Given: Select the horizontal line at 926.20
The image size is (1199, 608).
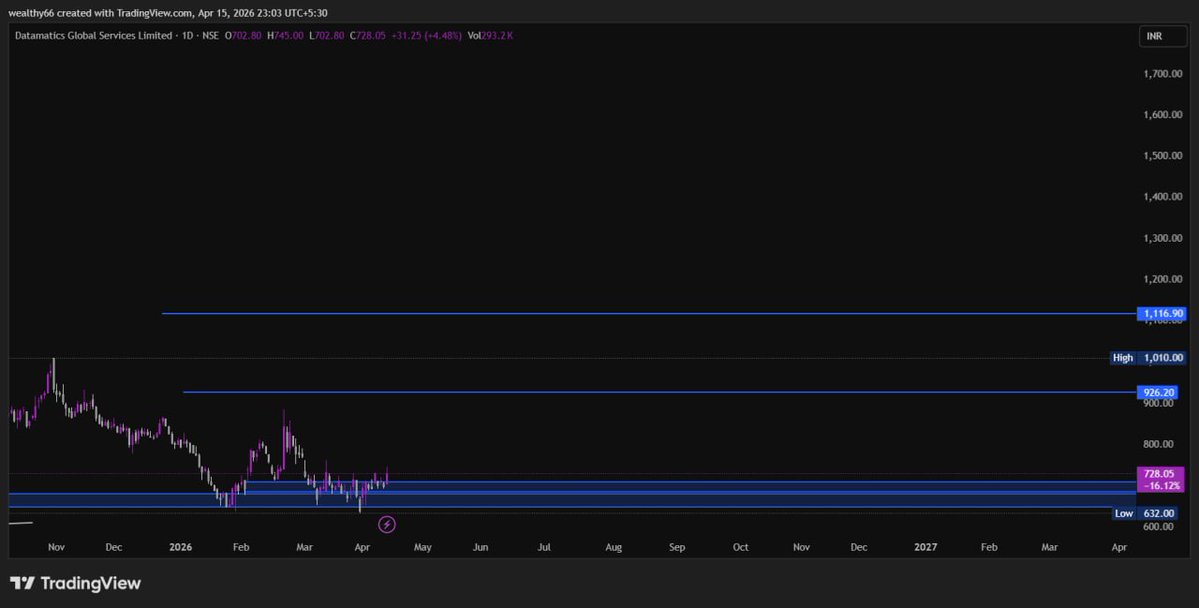Looking at the screenshot, I should coord(659,392).
